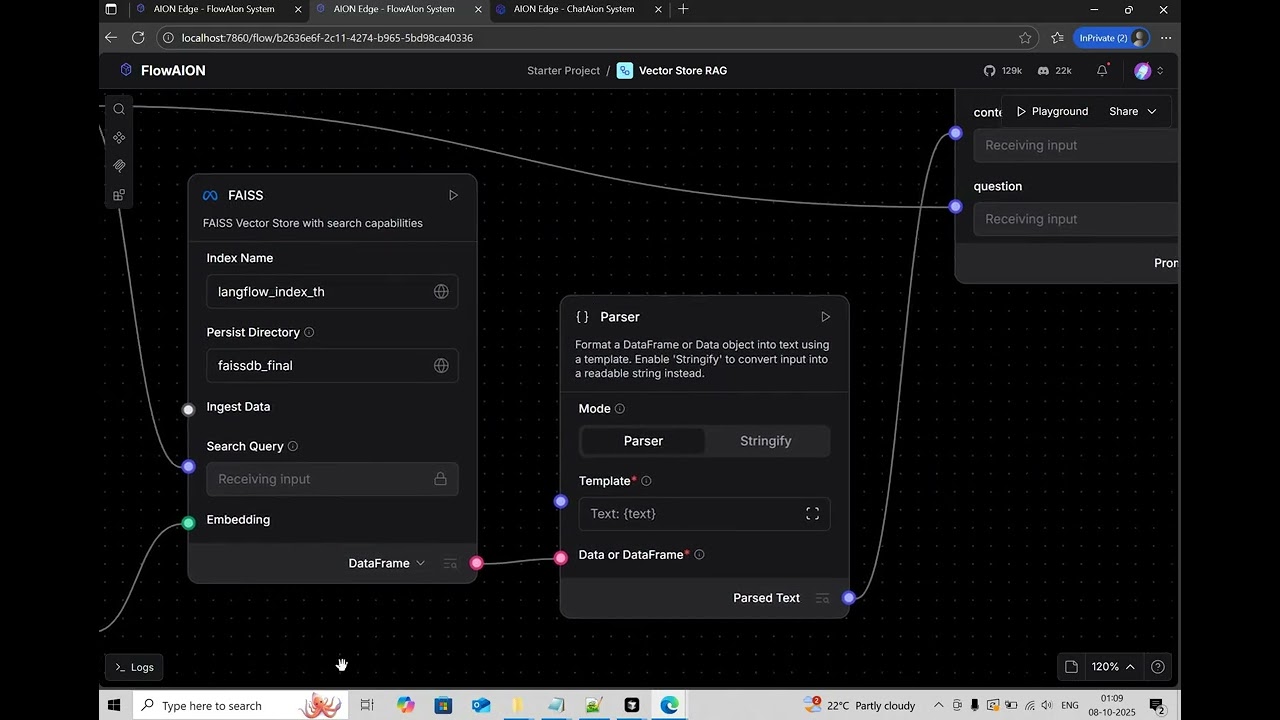Switch Mode to Stringify
Screen dimensions: 1280x720
tap(766, 441)
